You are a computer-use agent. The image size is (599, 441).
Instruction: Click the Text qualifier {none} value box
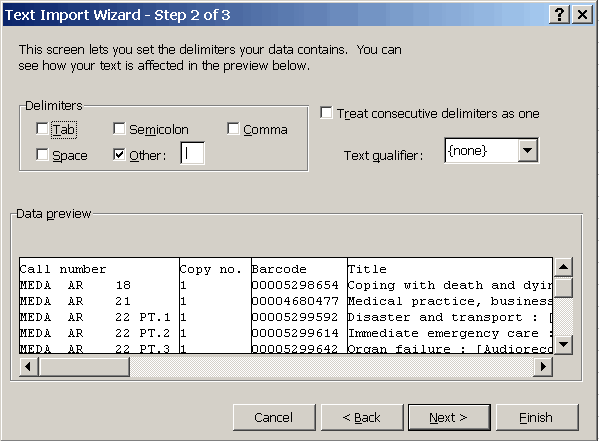tap(482, 150)
